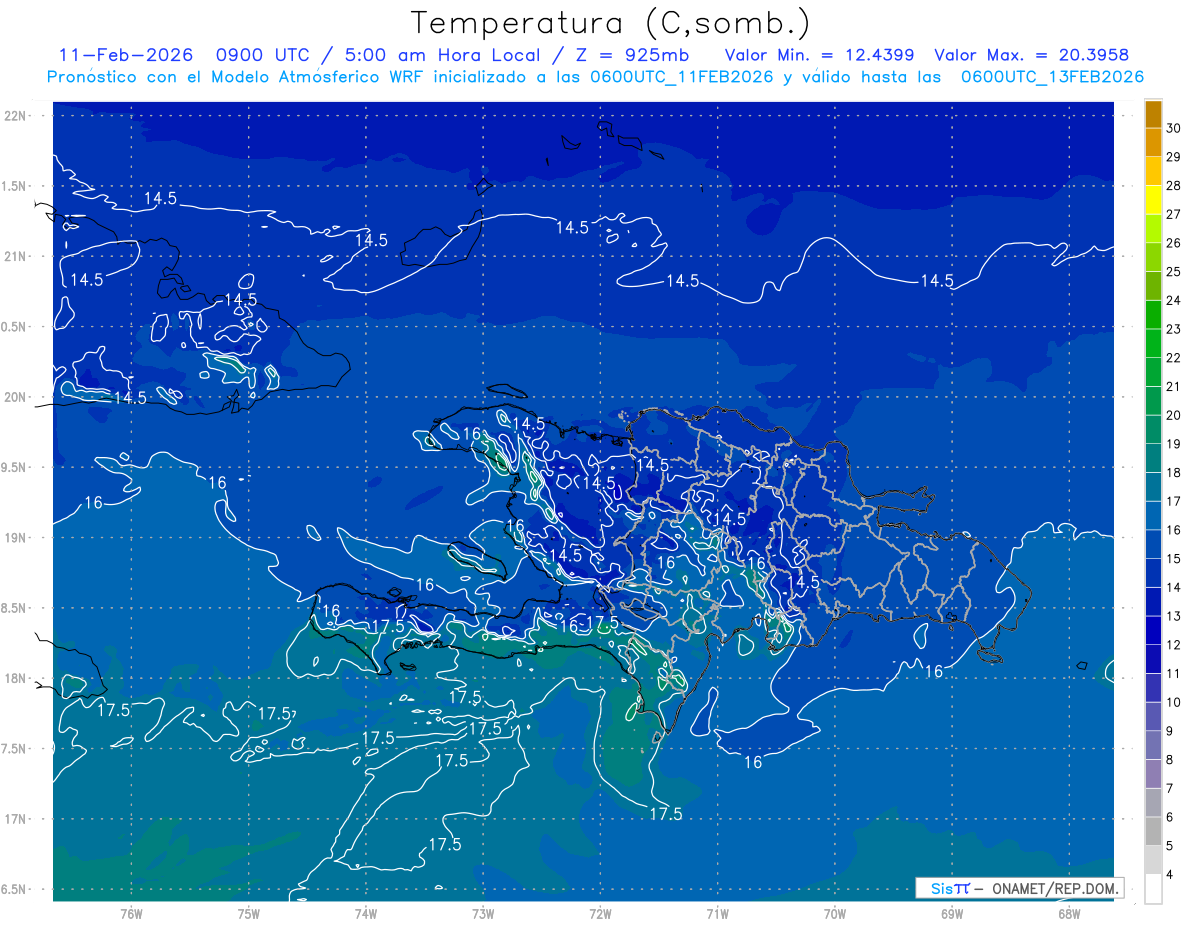The height and width of the screenshot is (927, 1200).
Task: Click the '68W' longitude axis label
Action: 1069,913
